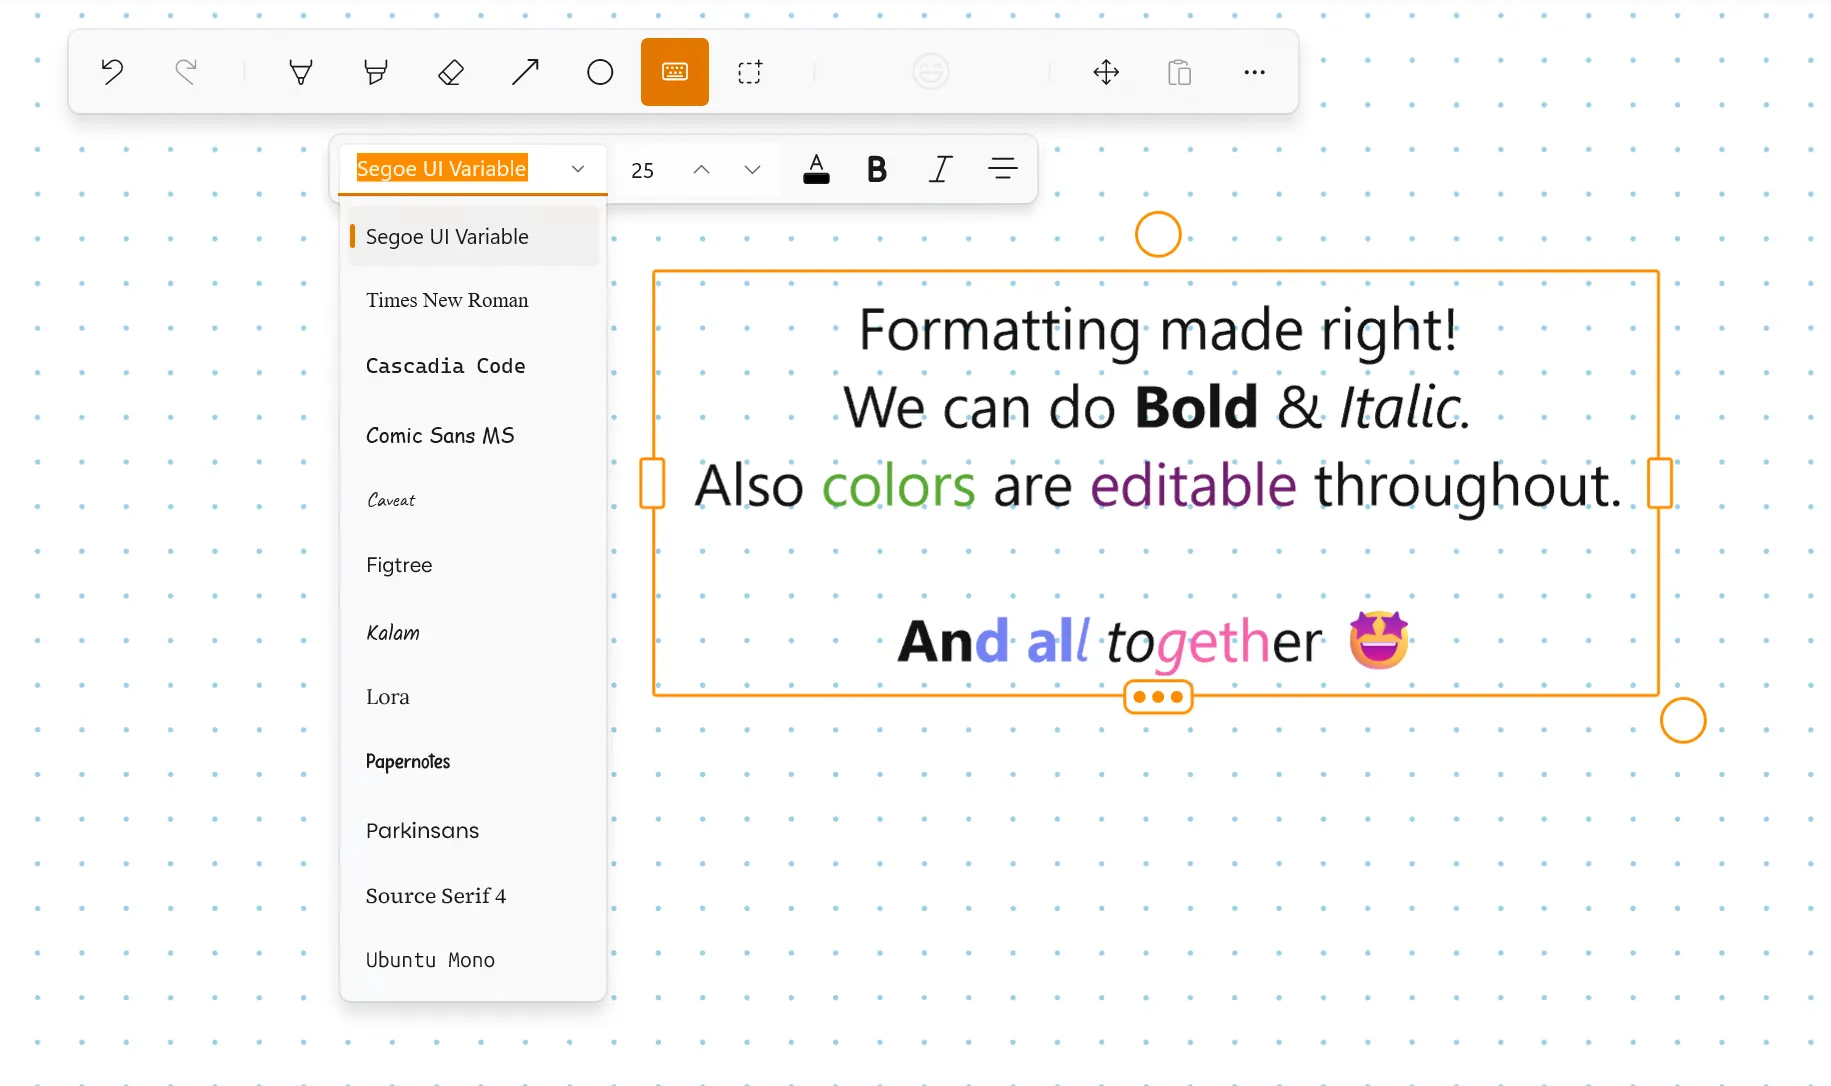Activate the Move pan tool
The height and width of the screenshot is (1086, 1831).
(1106, 72)
